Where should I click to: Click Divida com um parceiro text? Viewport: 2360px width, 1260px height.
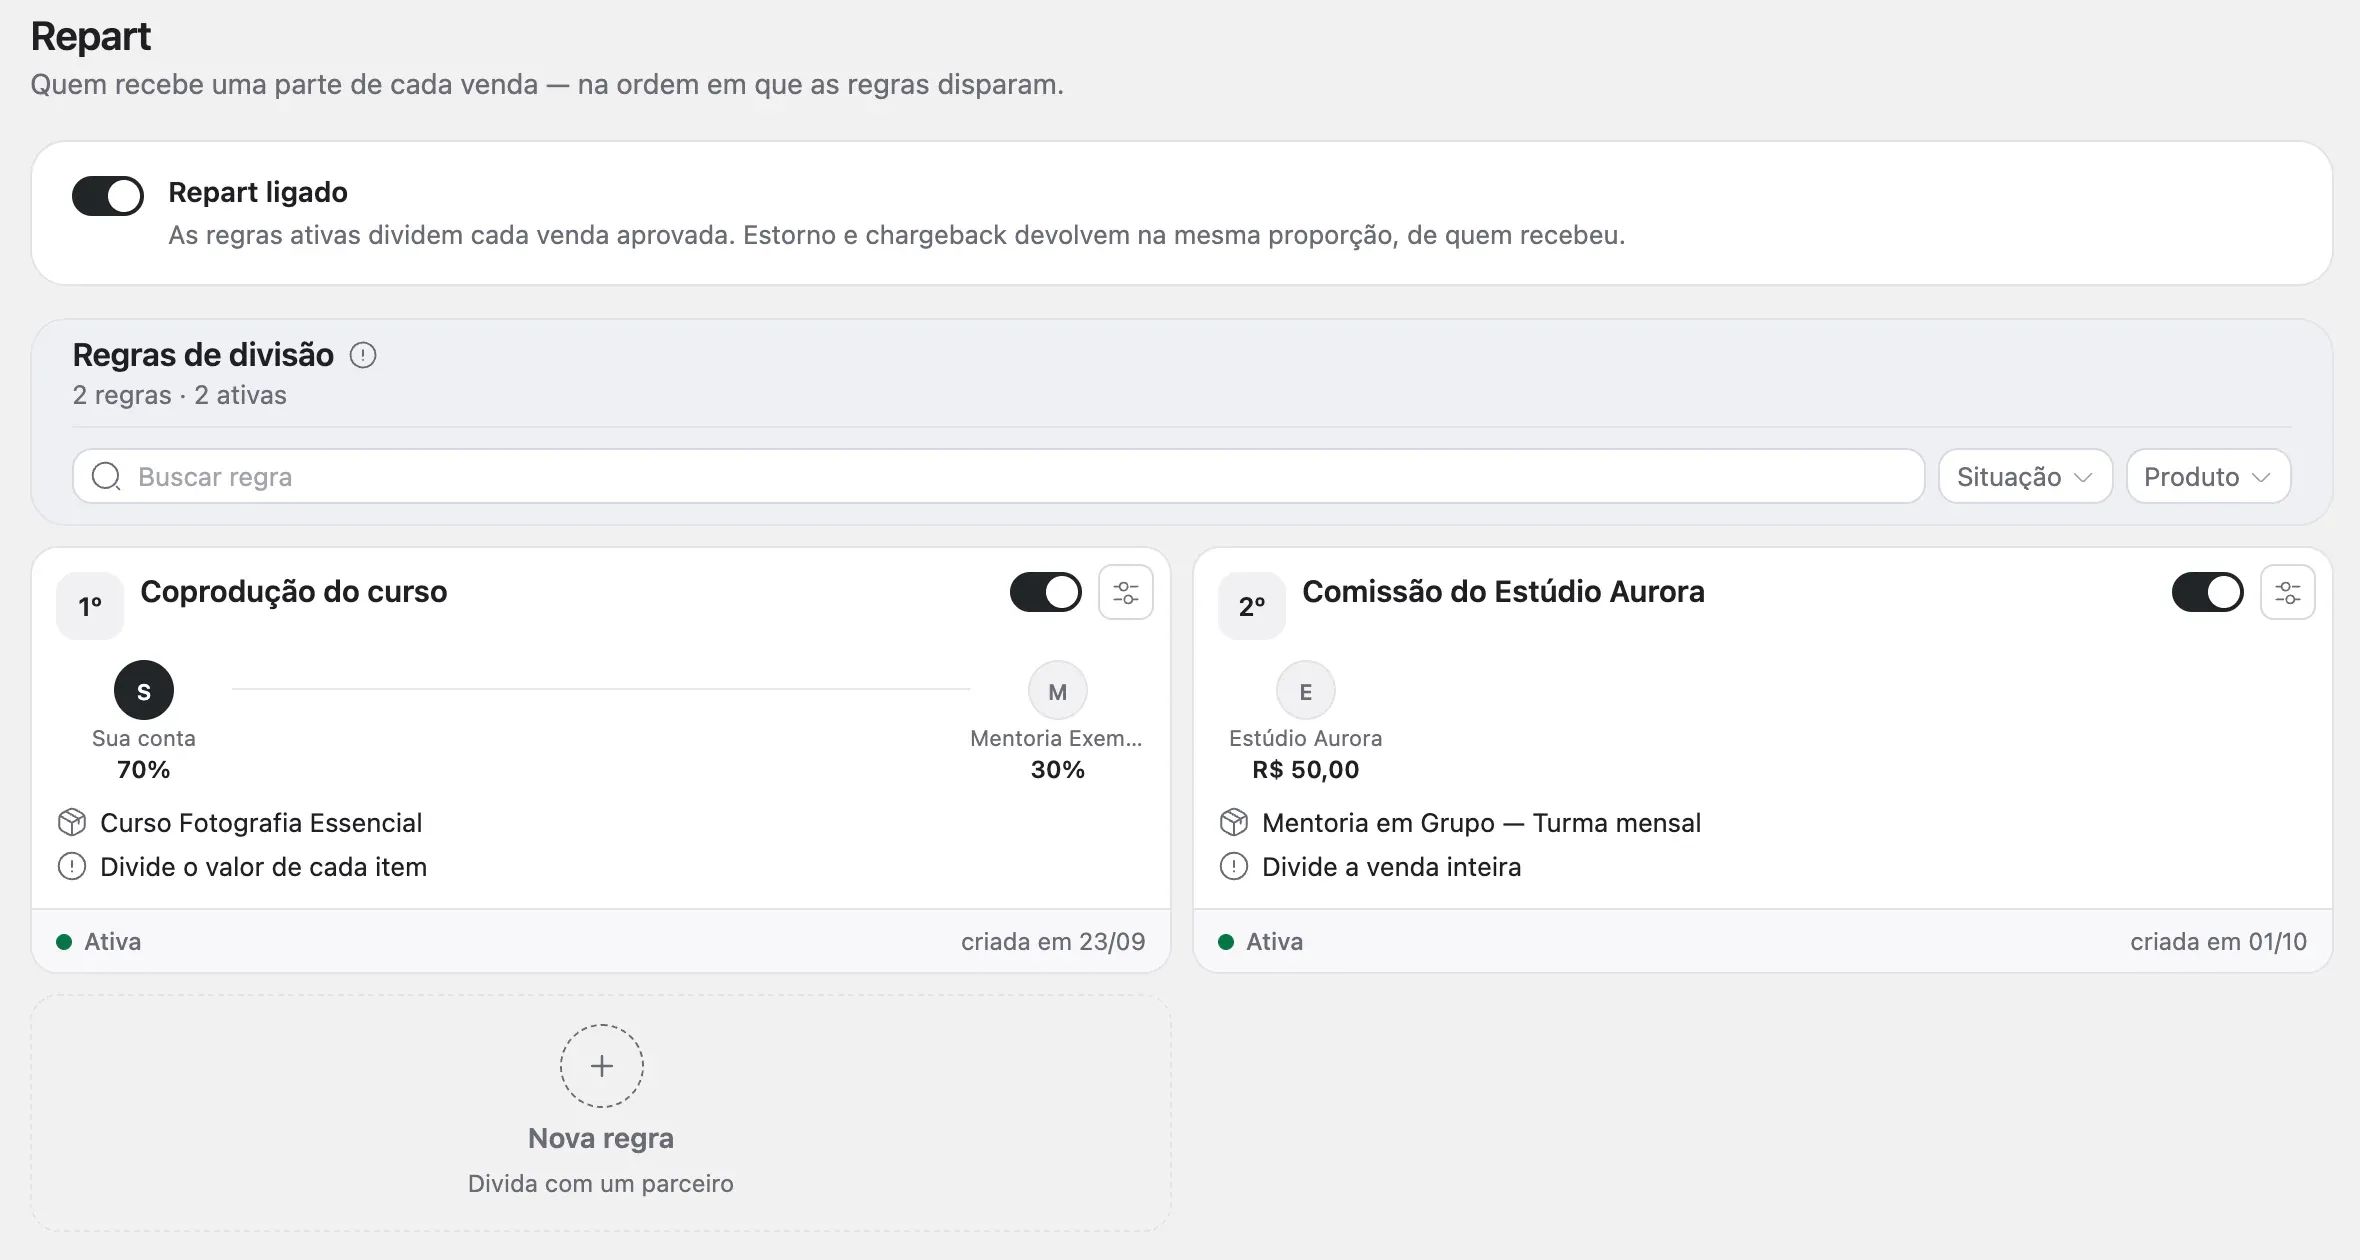(601, 1183)
